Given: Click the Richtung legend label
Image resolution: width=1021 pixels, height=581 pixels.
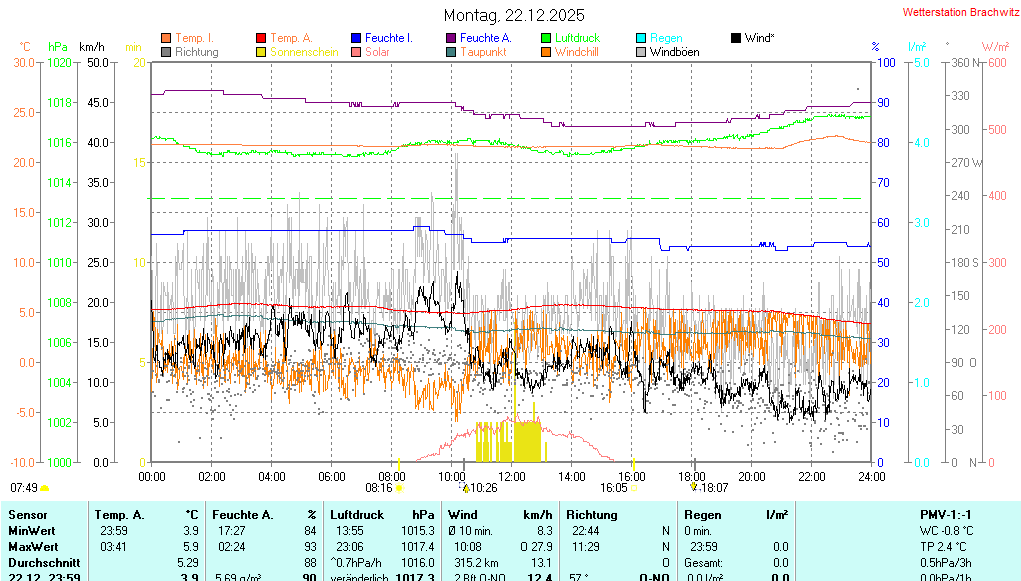Looking at the screenshot, I should pos(196,52).
